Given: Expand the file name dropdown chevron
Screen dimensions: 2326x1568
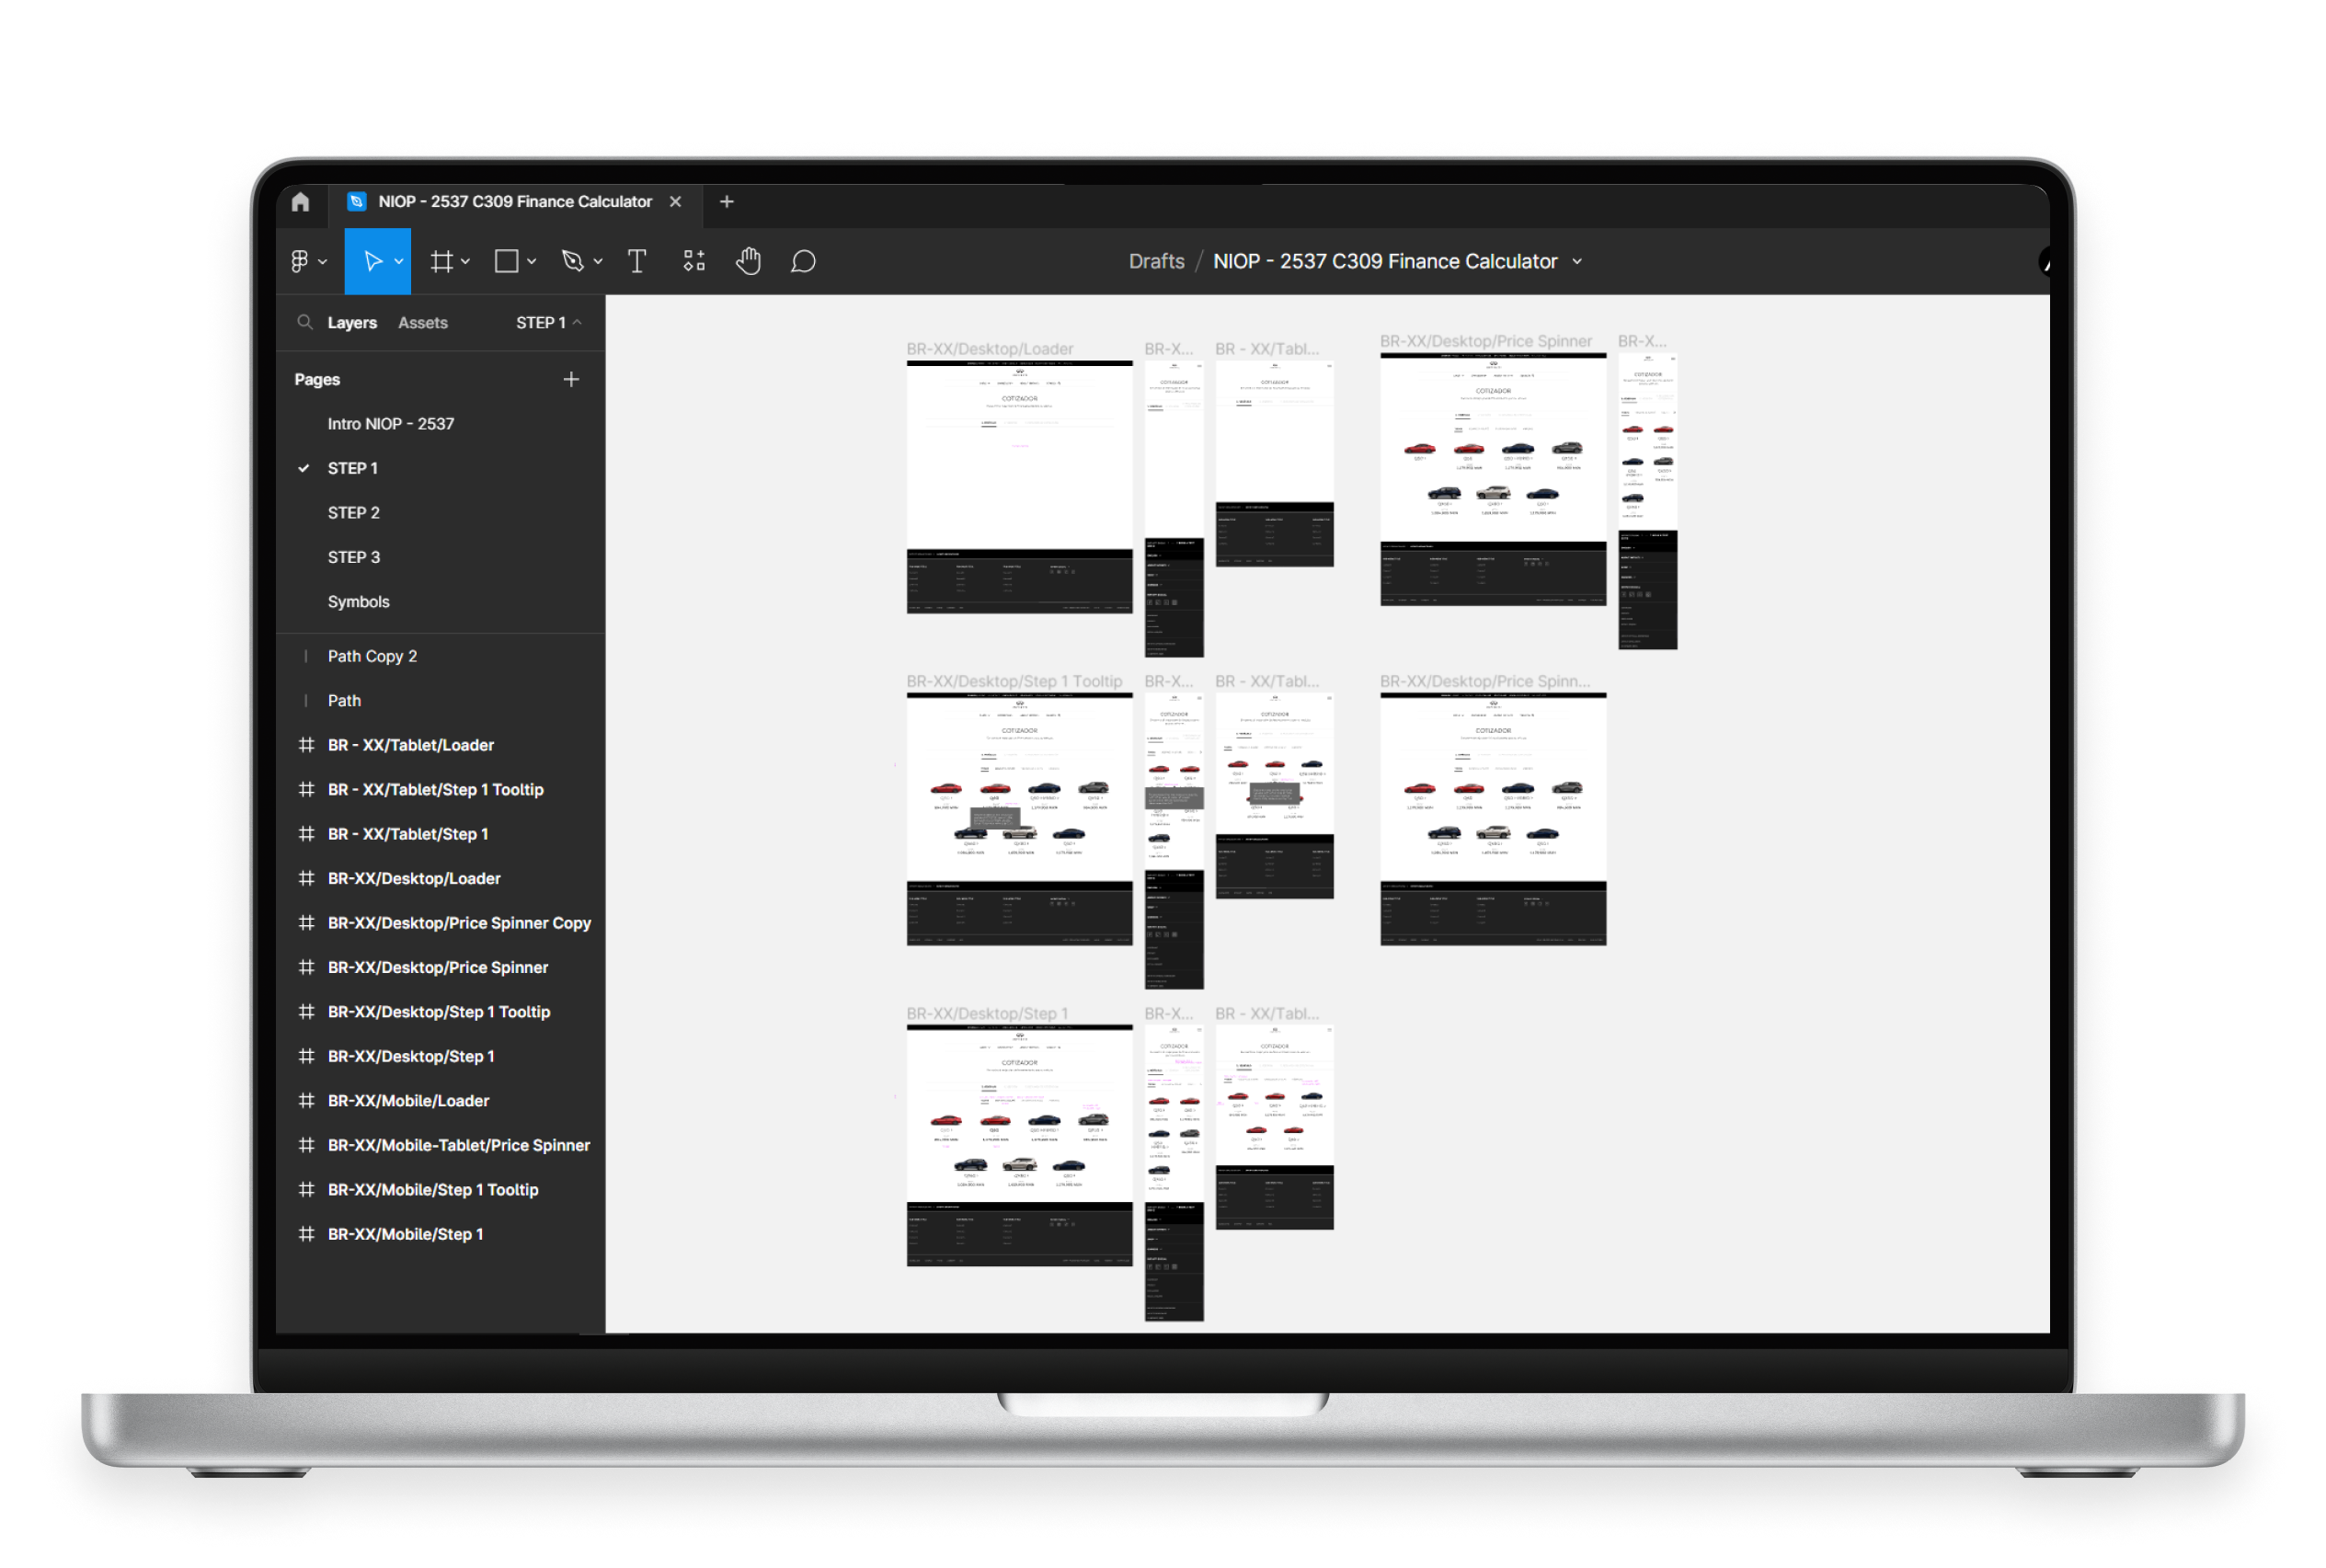Looking at the screenshot, I should [x=1577, y=262].
